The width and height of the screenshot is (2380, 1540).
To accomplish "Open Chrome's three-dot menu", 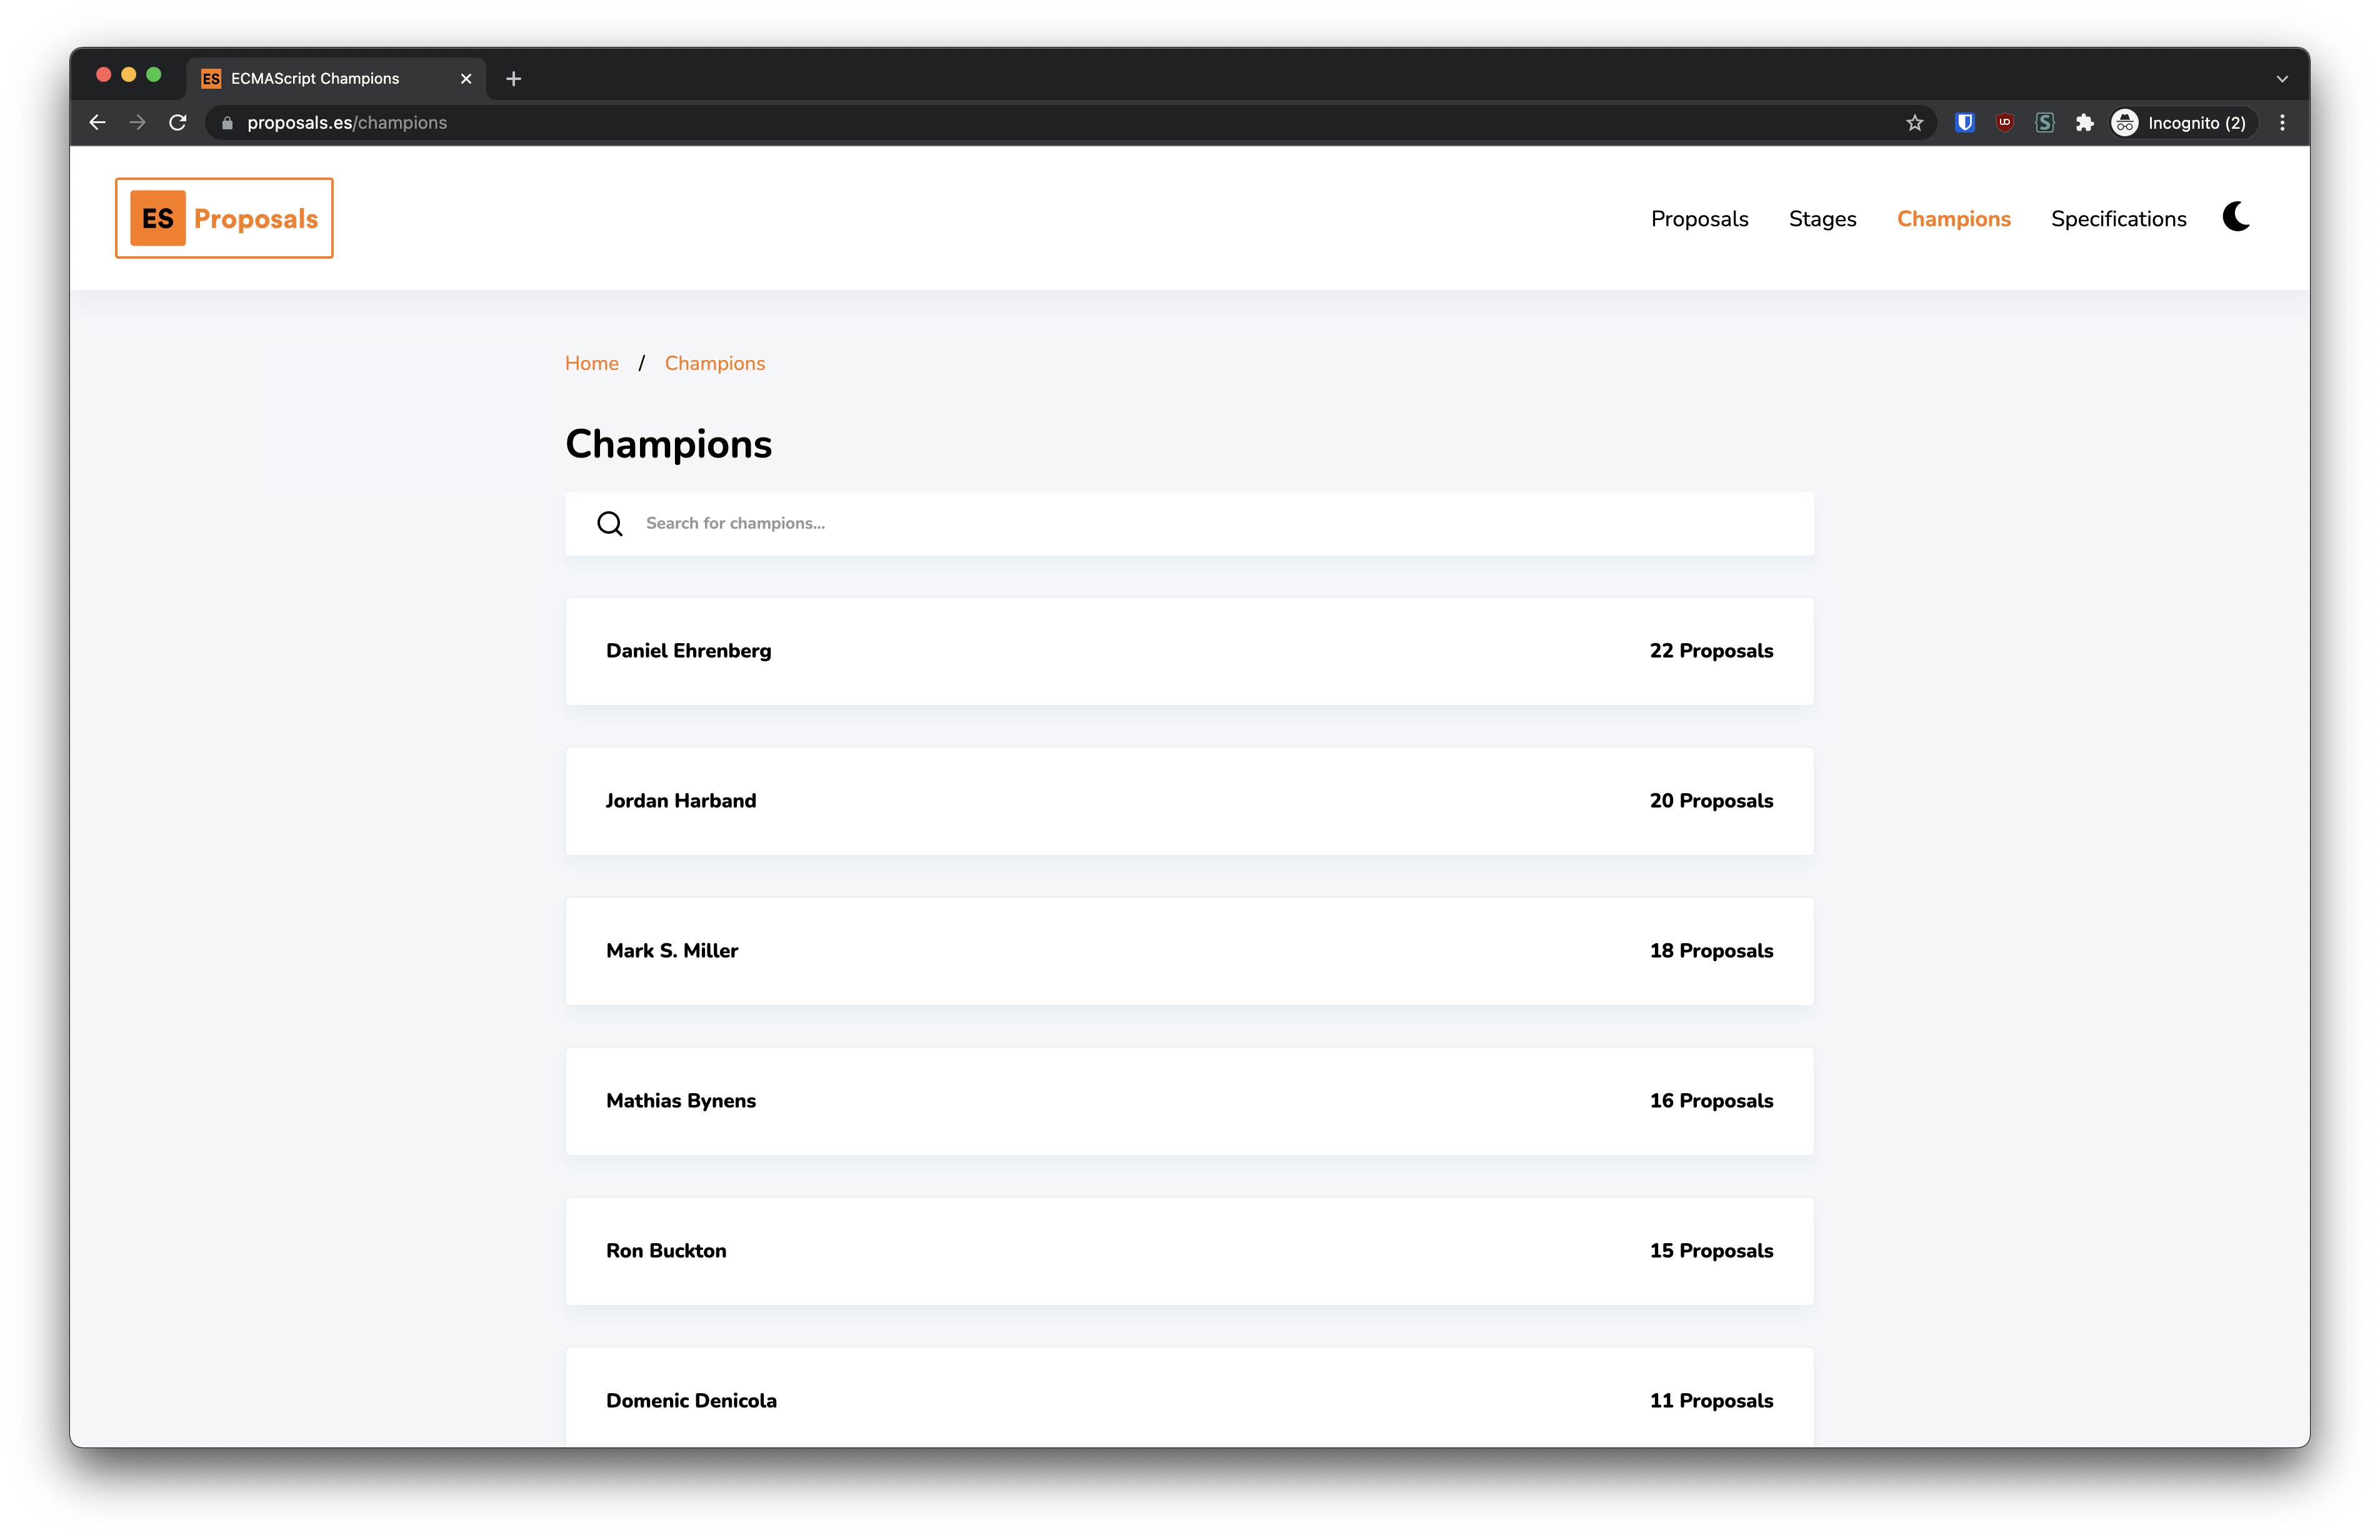I will pos(2282,122).
